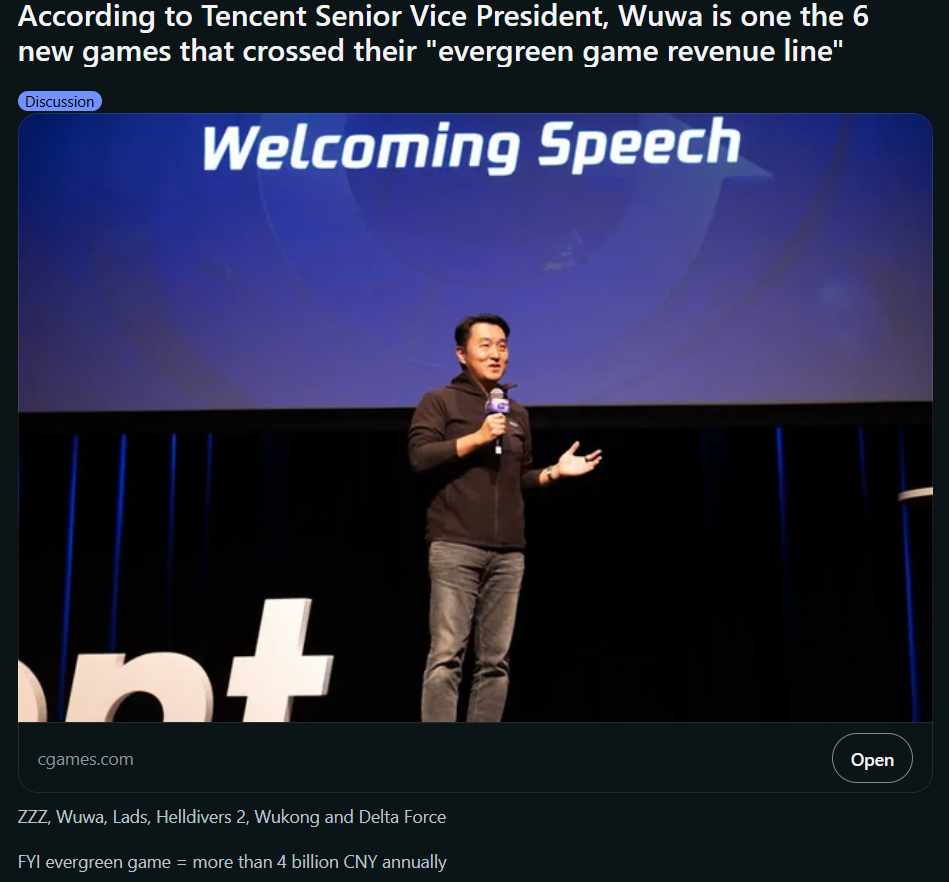
Task: Select the game list line starting with ZZZ
Action: tap(232, 817)
